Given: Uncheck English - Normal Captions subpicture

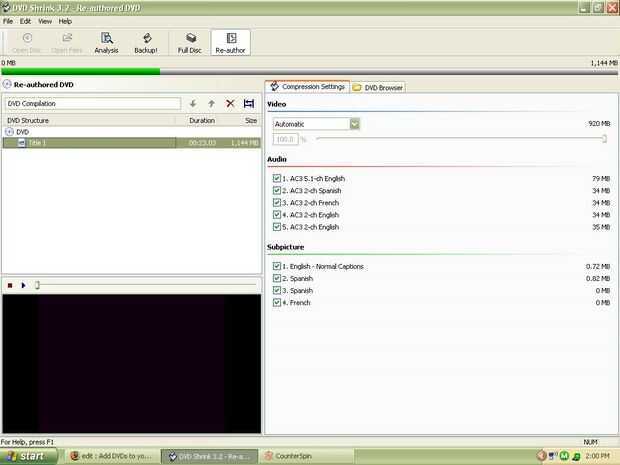Looking at the screenshot, I should pyautogui.click(x=277, y=266).
